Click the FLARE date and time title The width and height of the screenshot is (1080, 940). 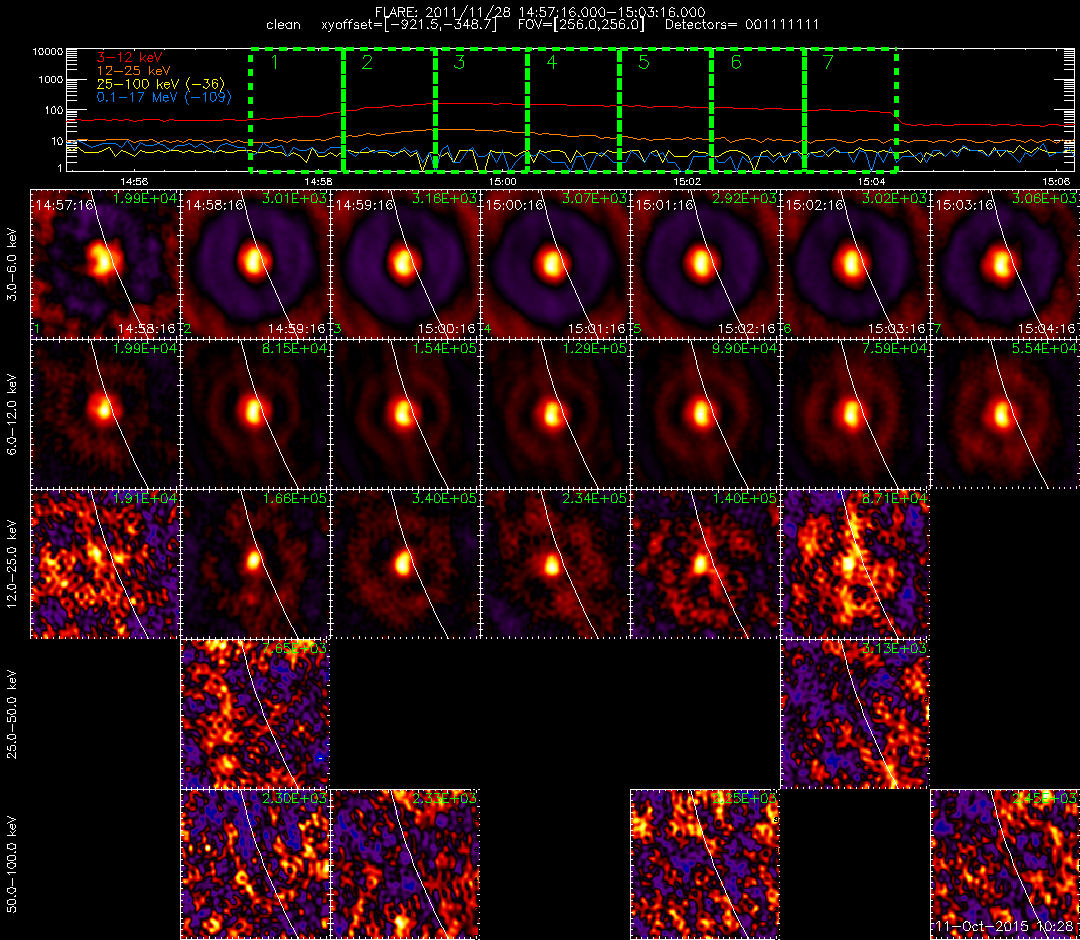point(540,12)
